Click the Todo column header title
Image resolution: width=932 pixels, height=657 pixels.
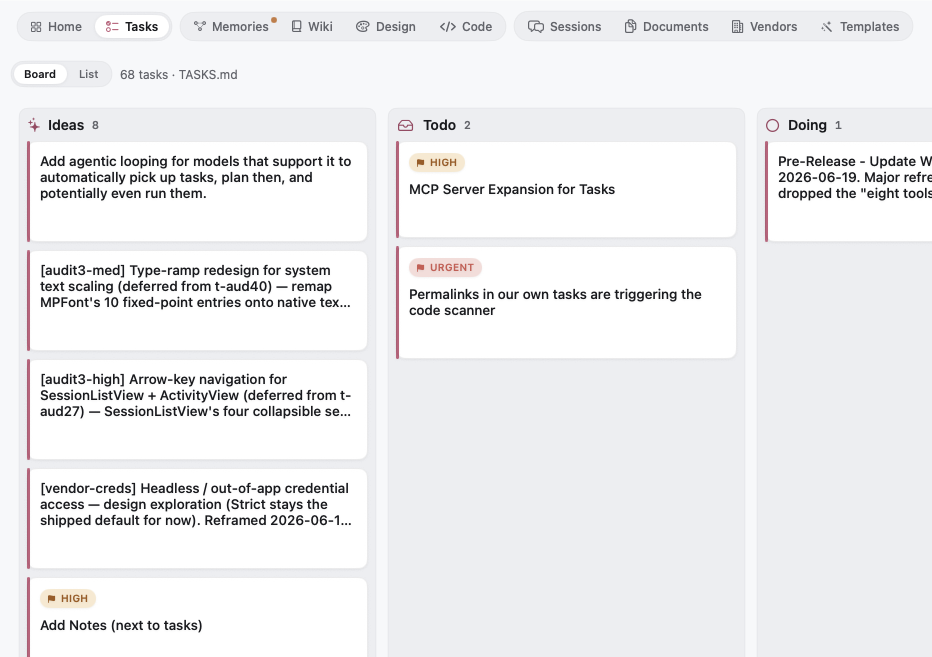[x=439, y=125]
